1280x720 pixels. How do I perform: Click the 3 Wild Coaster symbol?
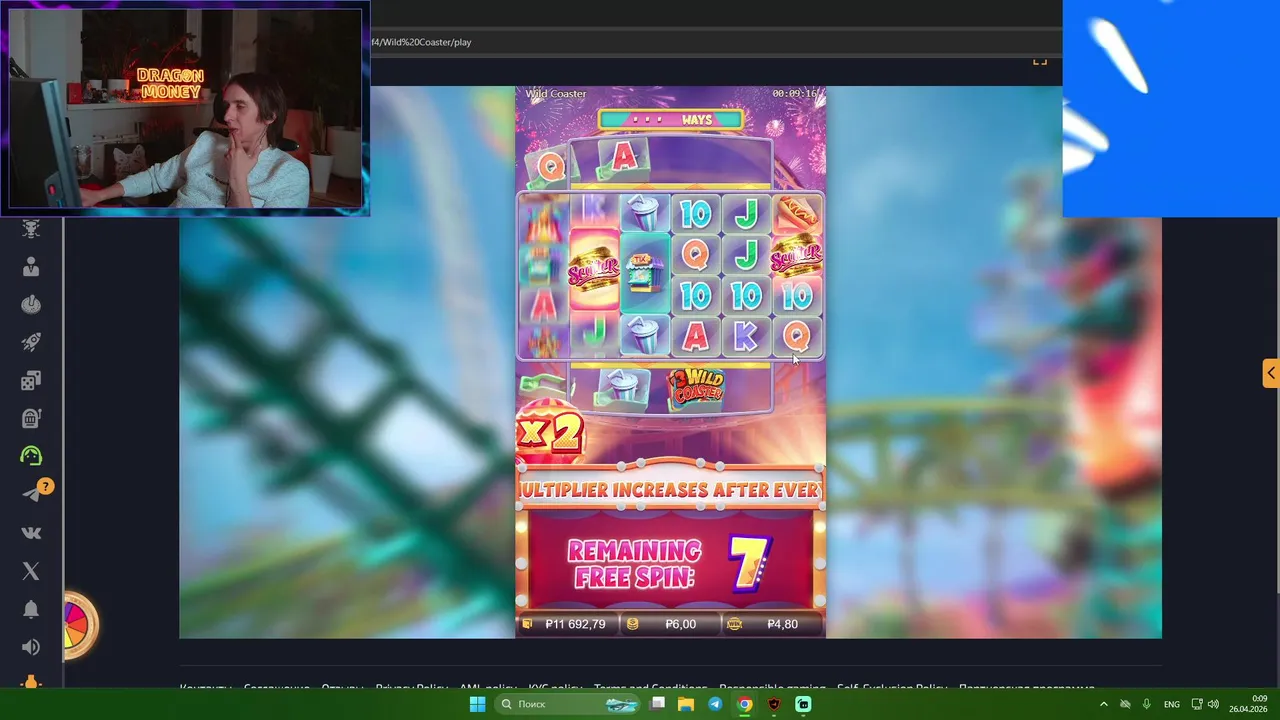tap(696, 387)
